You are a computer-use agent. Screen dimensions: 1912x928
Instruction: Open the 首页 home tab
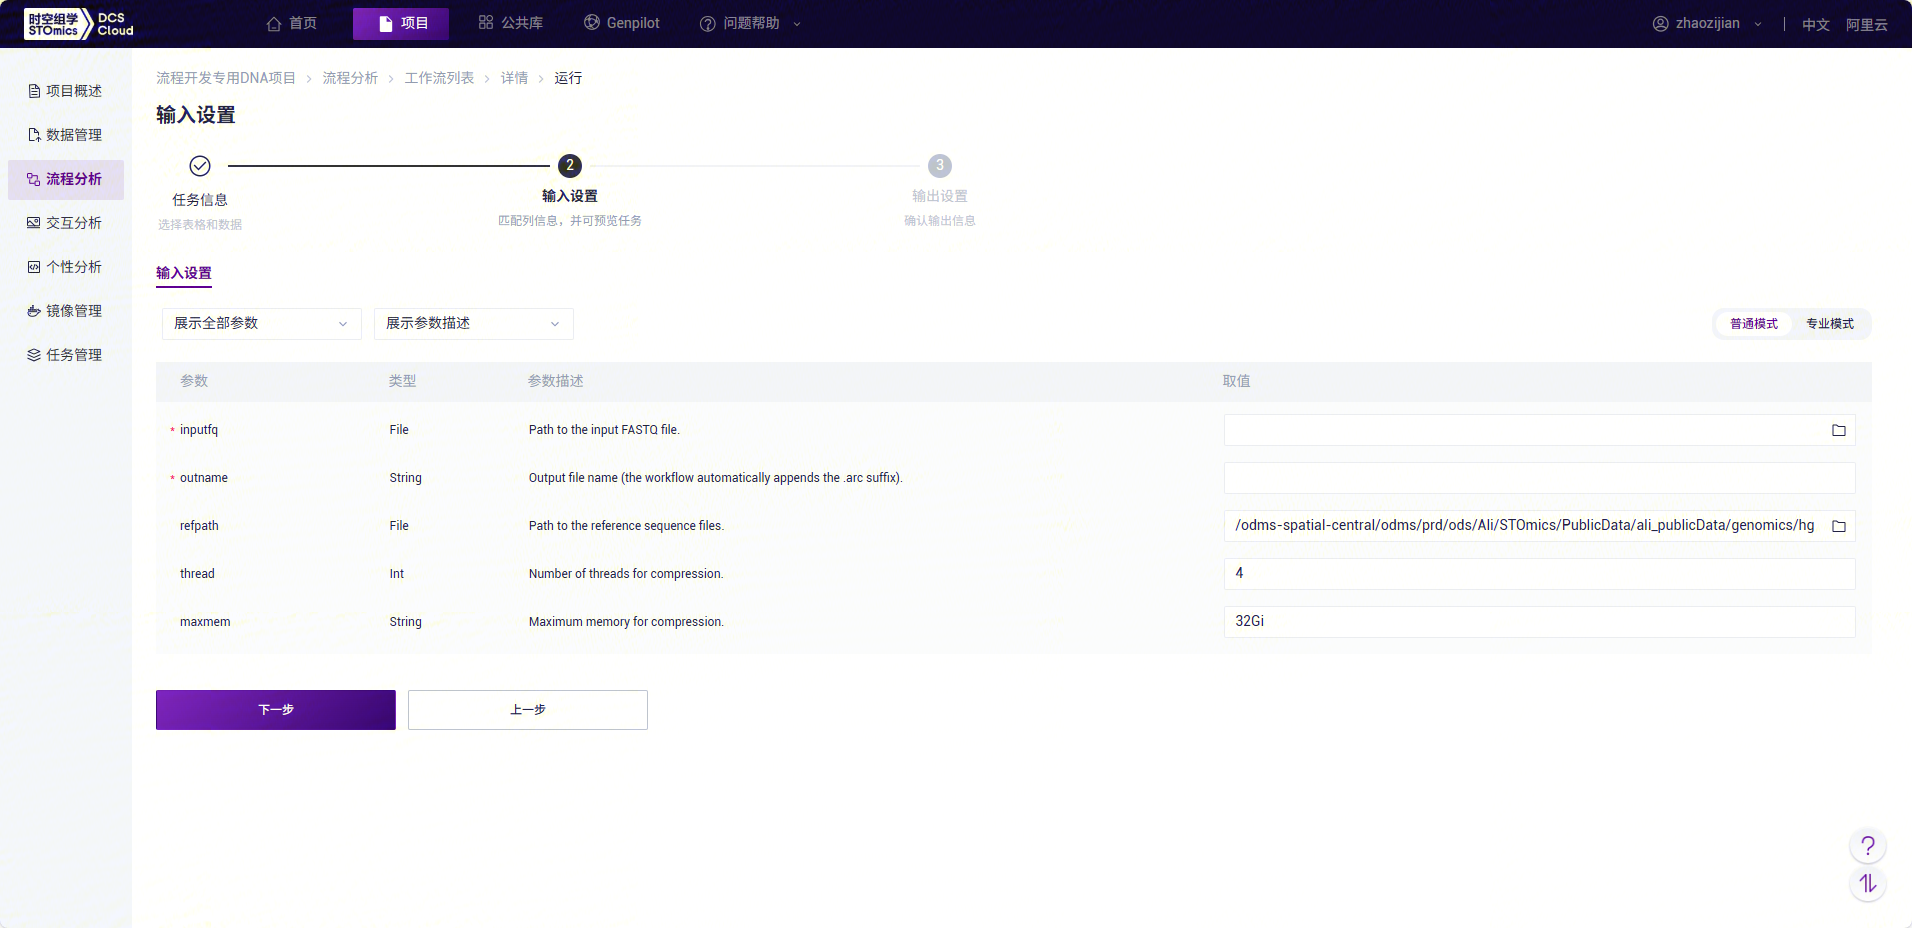pyautogui.click(x=292, y=23)
